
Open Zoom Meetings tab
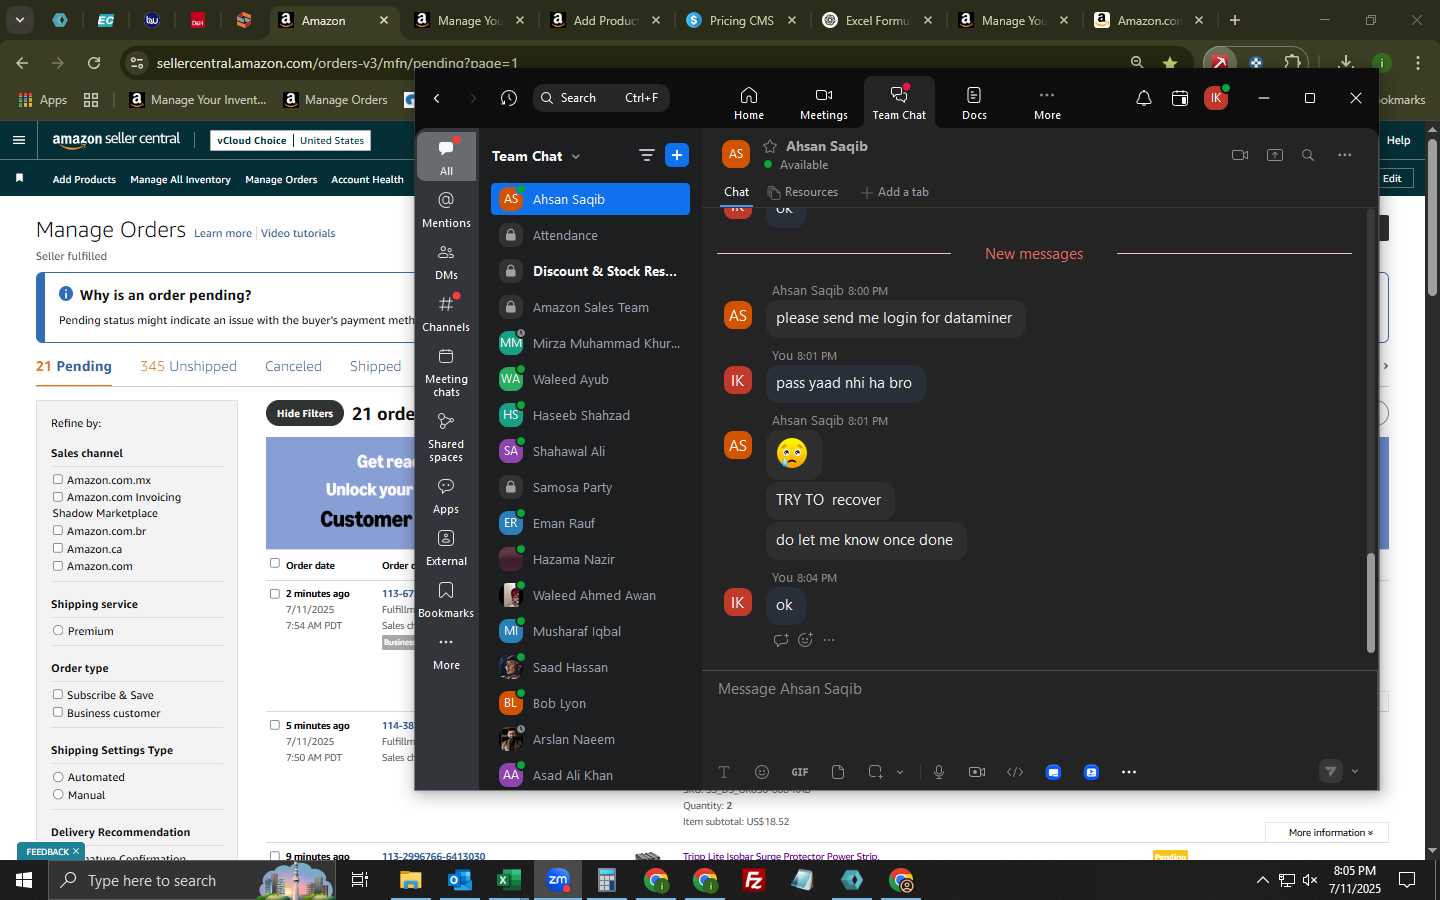click(x=823, y=103)
